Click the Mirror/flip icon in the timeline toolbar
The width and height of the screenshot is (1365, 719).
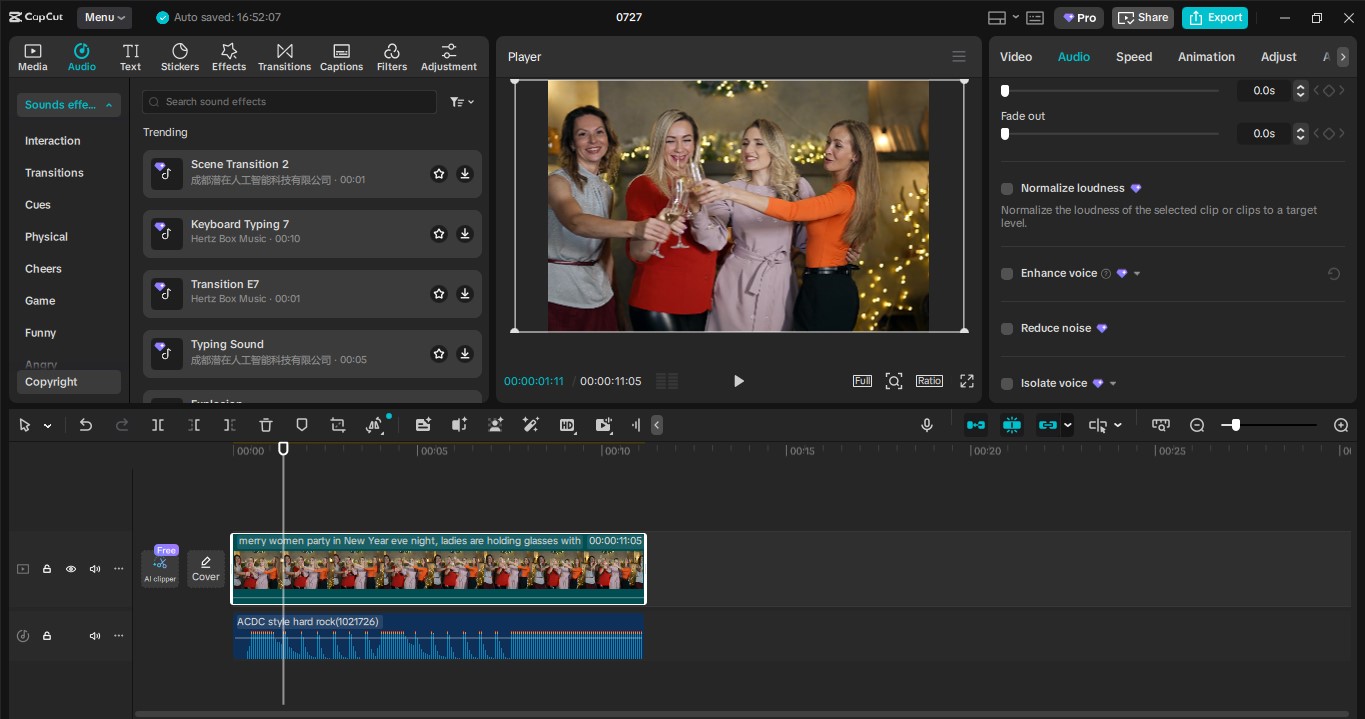click(x=375, y=425)
